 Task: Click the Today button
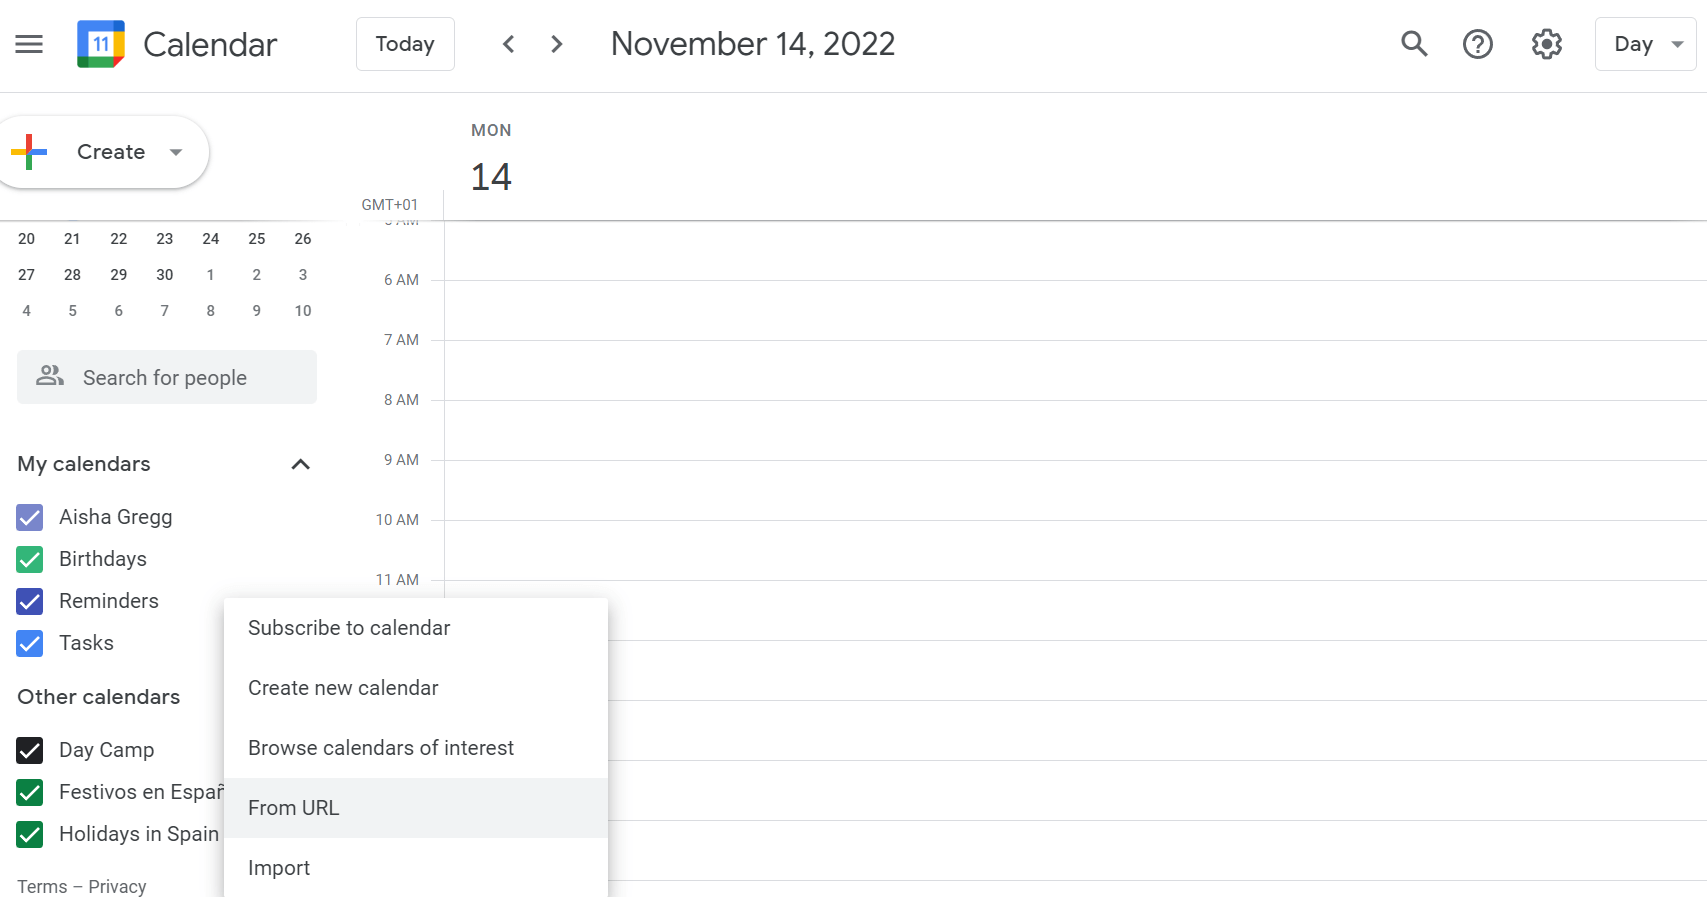pyautogui.click(x=405, y=44)
